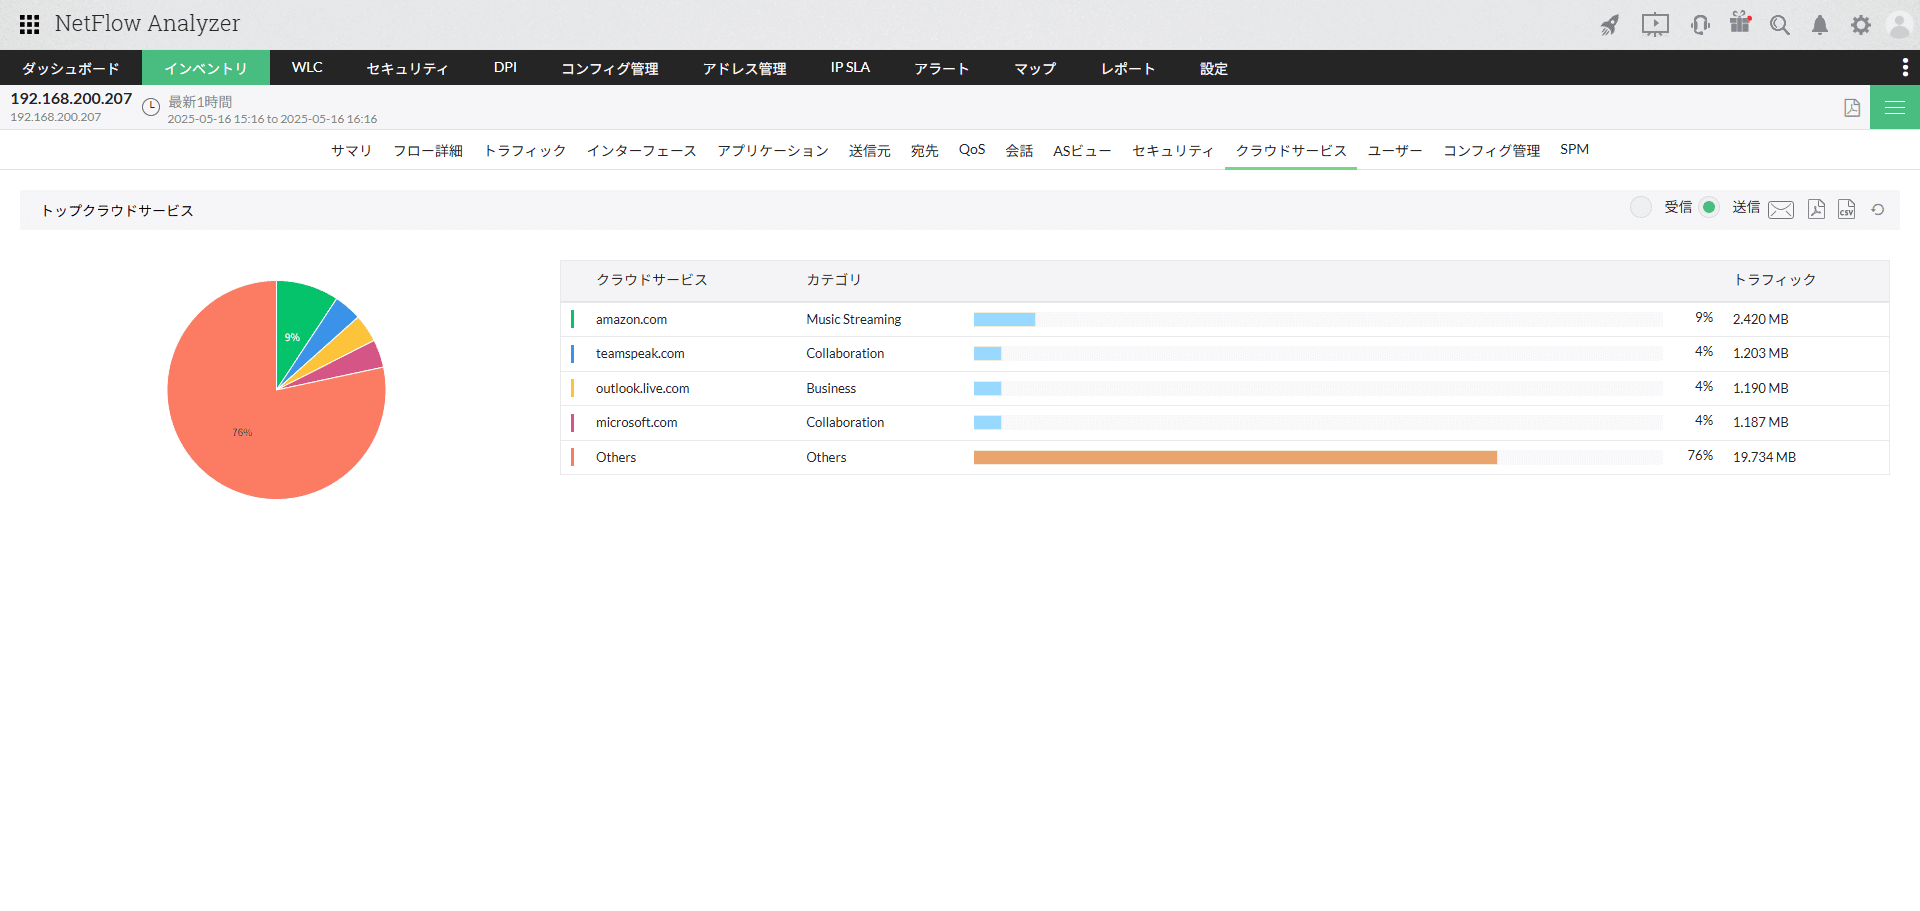The height and width of the screenshot is (911, 1920).
Task: Switch to the クラウドサービス sub-tab
Action: tap(1291, 150)
